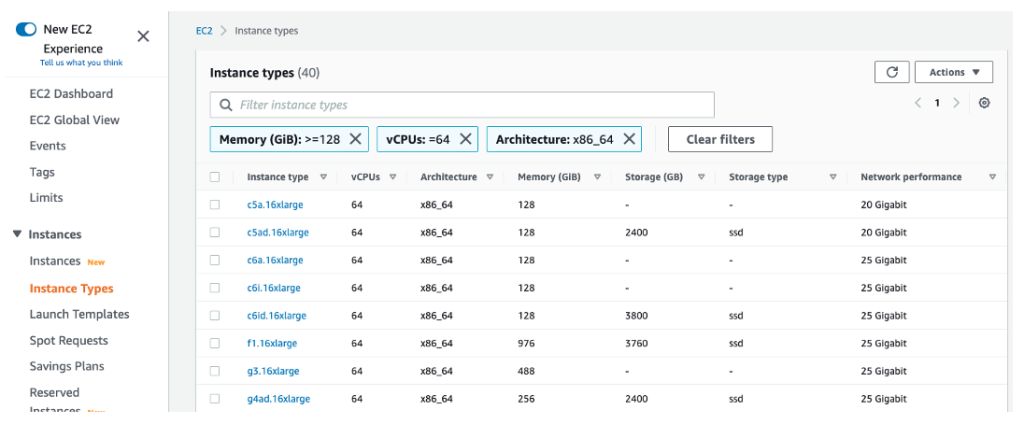Click the Clear filters button

click(x=720, y=139)
